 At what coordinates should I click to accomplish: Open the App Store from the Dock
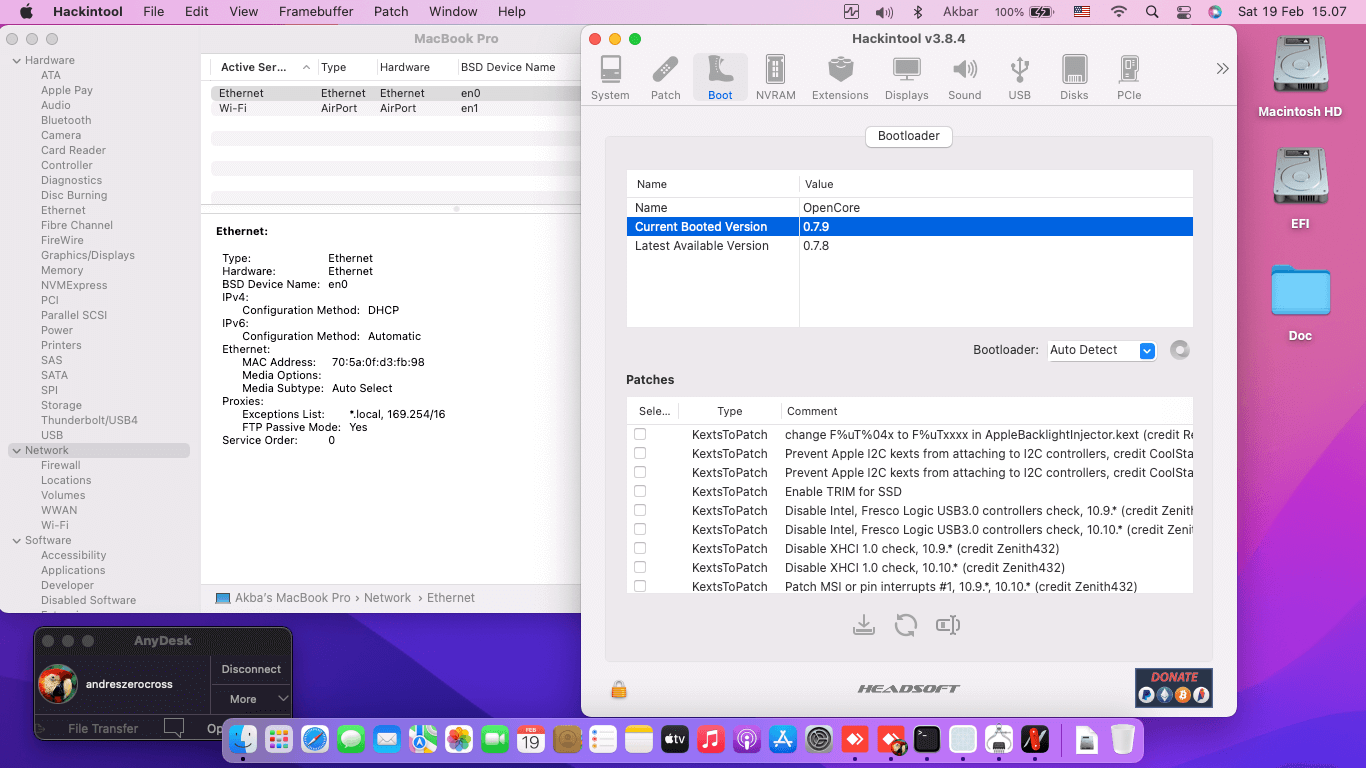tap(783, 739)
